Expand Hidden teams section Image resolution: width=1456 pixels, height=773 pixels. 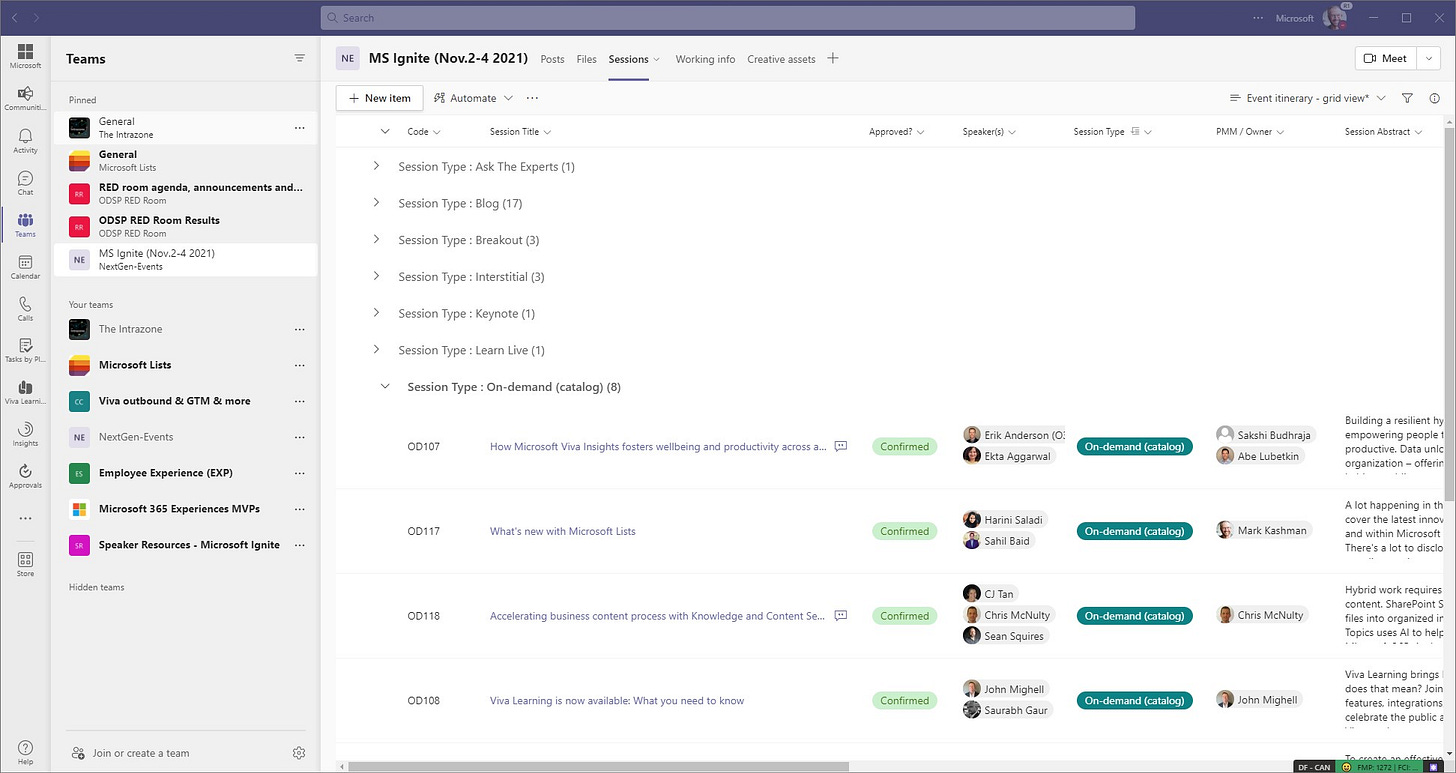96,587
